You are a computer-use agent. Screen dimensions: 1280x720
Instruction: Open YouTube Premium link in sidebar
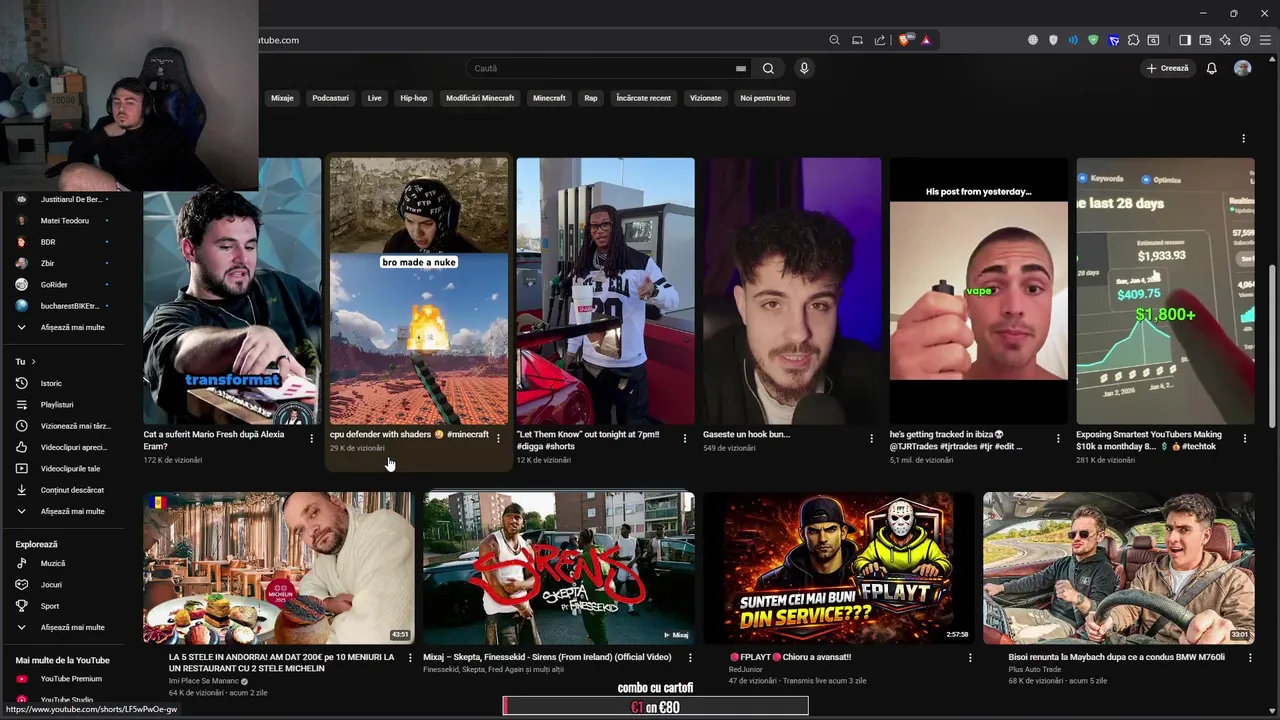(65, 679)
